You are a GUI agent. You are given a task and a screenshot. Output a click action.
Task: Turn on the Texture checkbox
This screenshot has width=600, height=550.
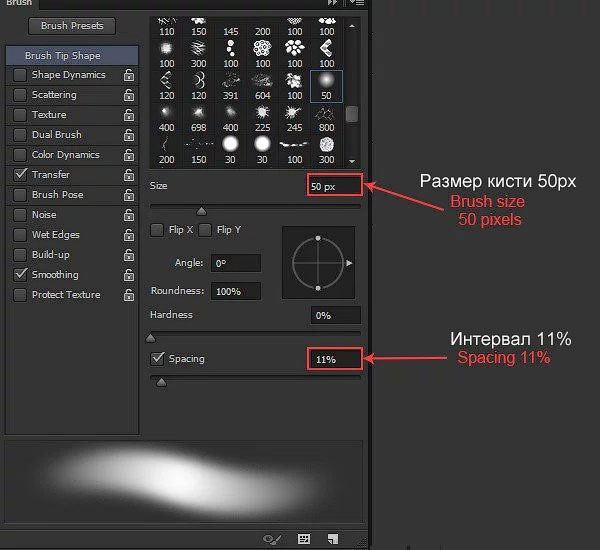[x=20, y=115]
